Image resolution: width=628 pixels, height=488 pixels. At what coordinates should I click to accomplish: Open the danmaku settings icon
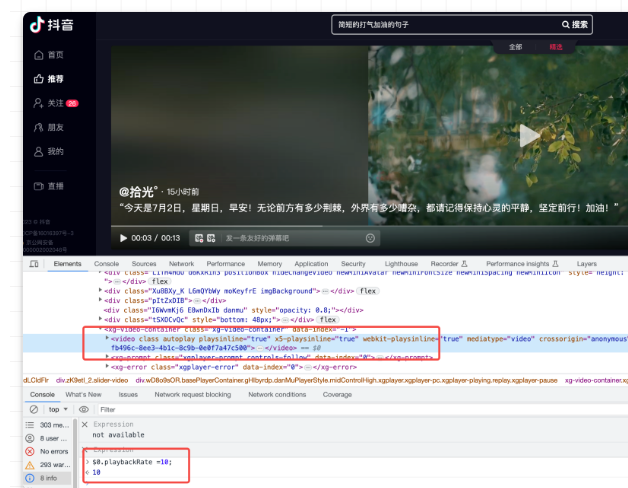pyautogui.click(x=211, y=238)
